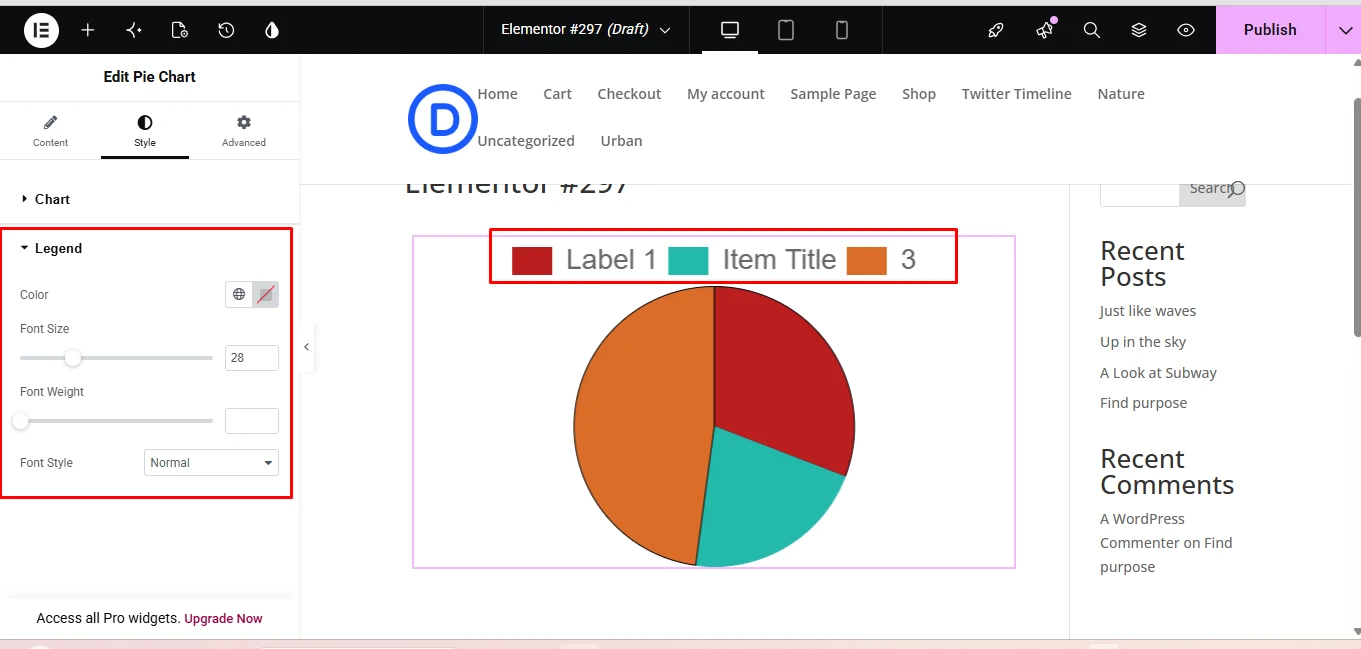Screen dimensions: 1361x649
Task: Click the Font Size slider handle
Action: click(x=73, y=357)
